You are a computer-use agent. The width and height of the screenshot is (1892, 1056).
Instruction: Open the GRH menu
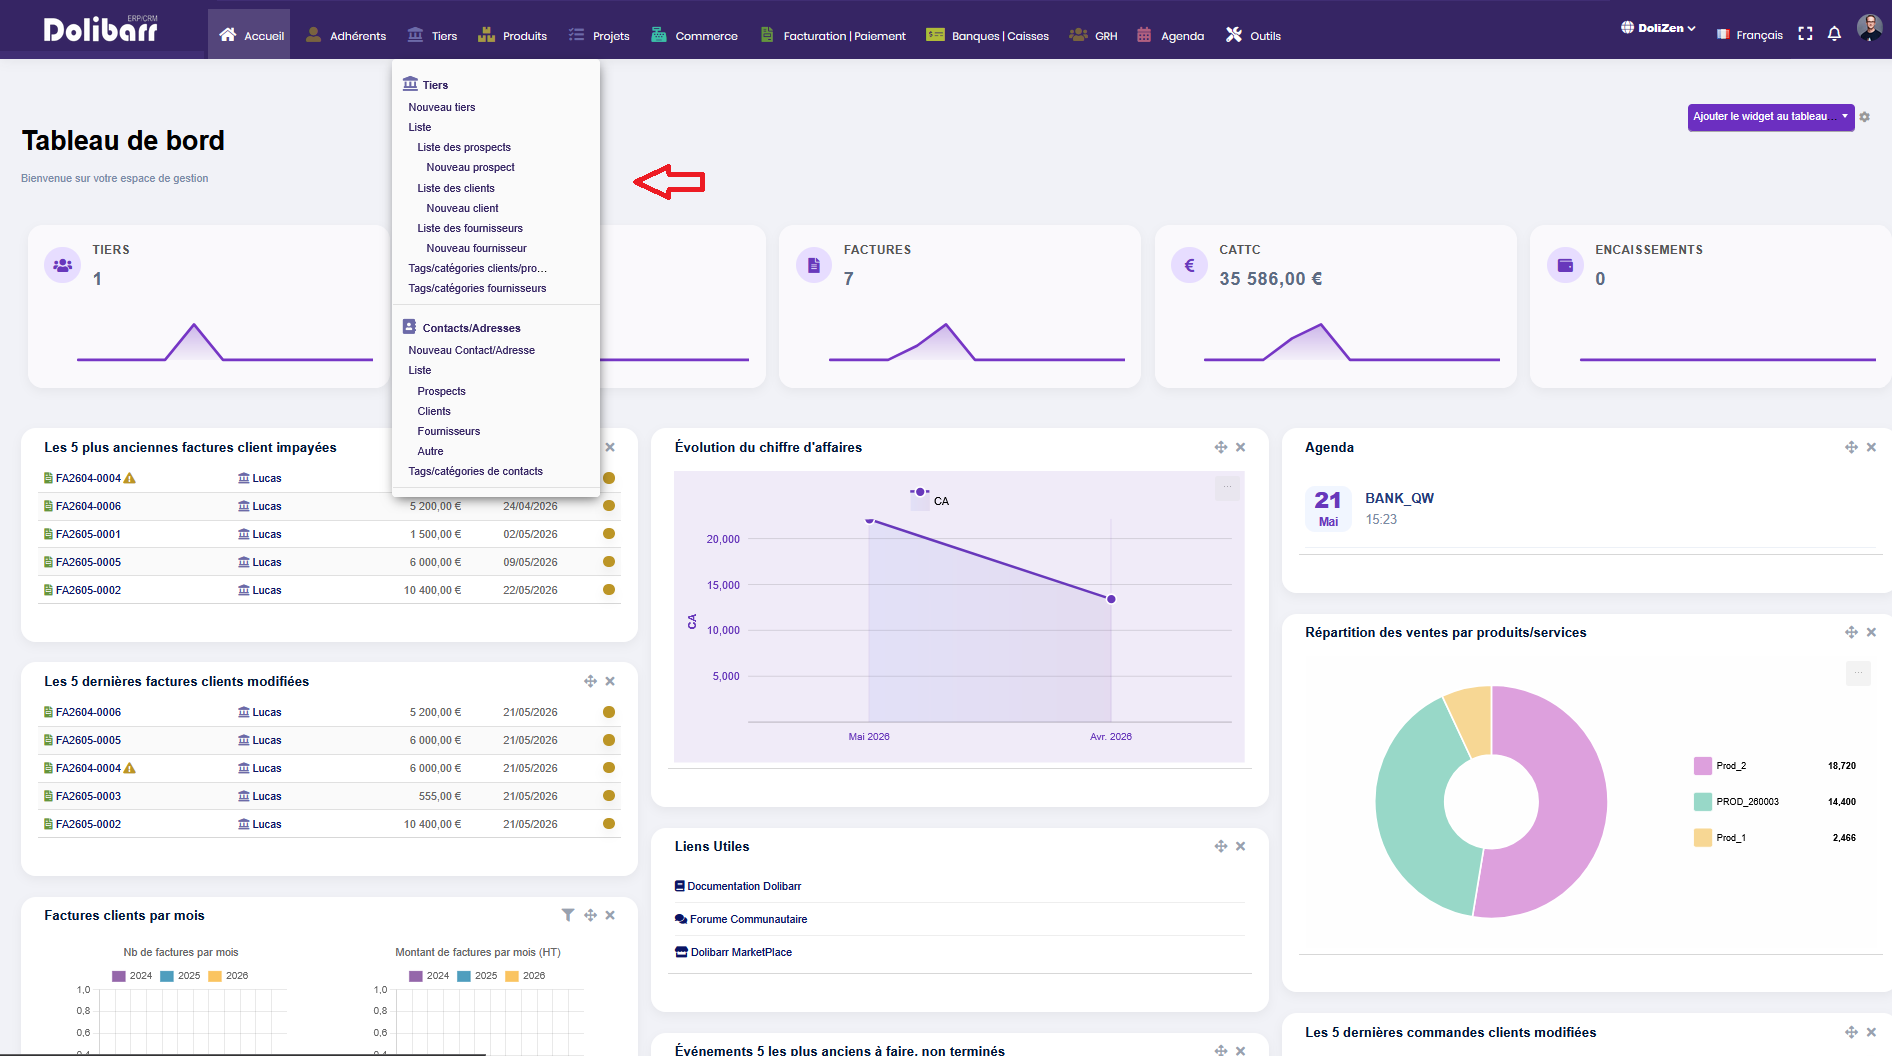[1093, 35]
